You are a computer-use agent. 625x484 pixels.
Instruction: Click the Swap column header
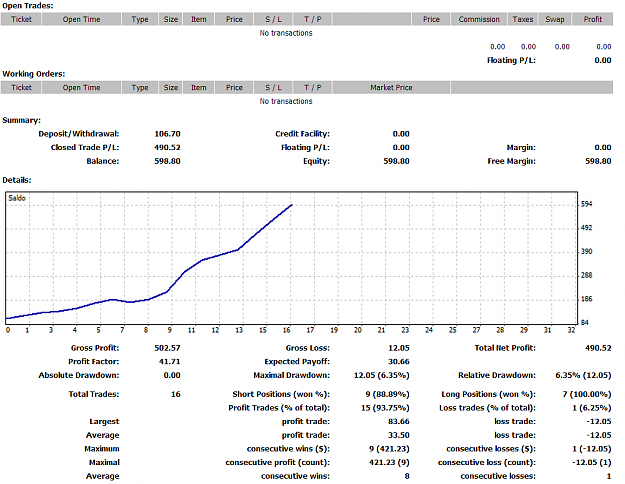pos(555,19)
